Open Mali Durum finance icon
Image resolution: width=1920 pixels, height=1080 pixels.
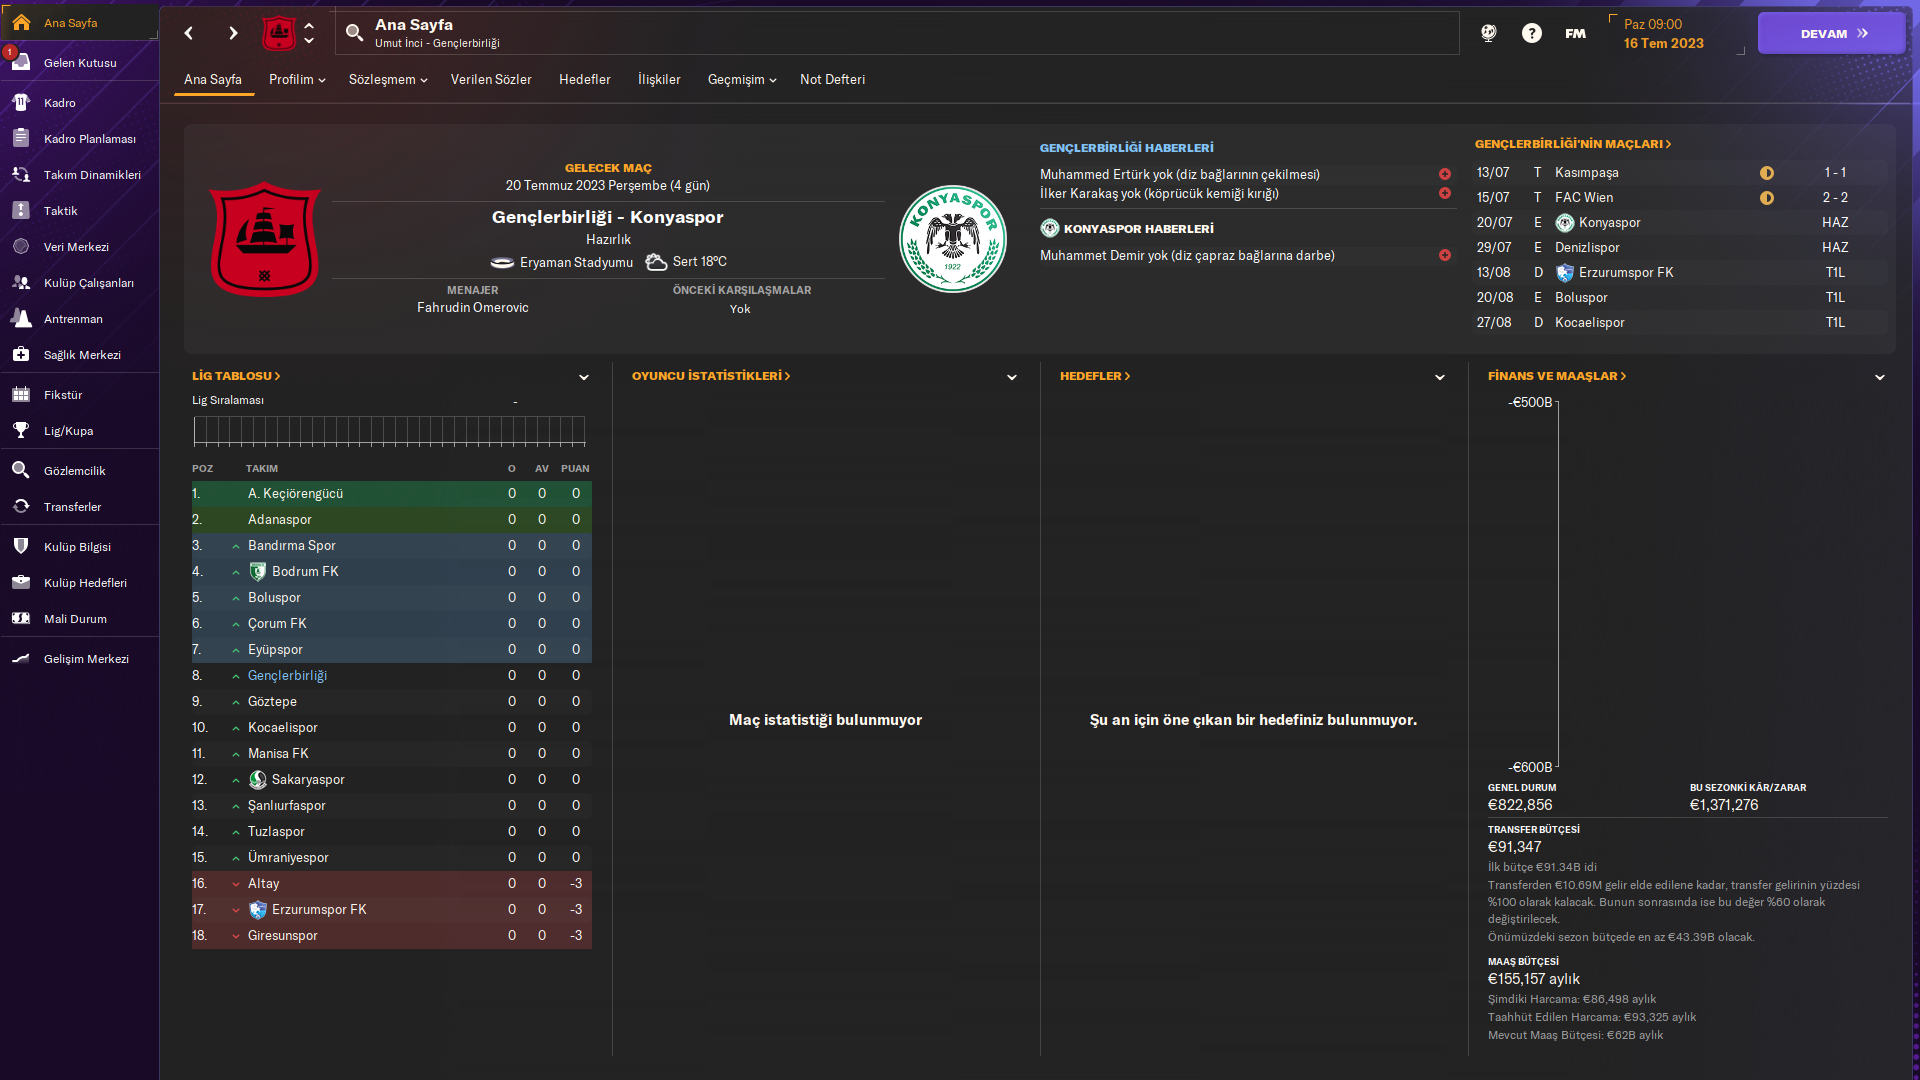21,618
